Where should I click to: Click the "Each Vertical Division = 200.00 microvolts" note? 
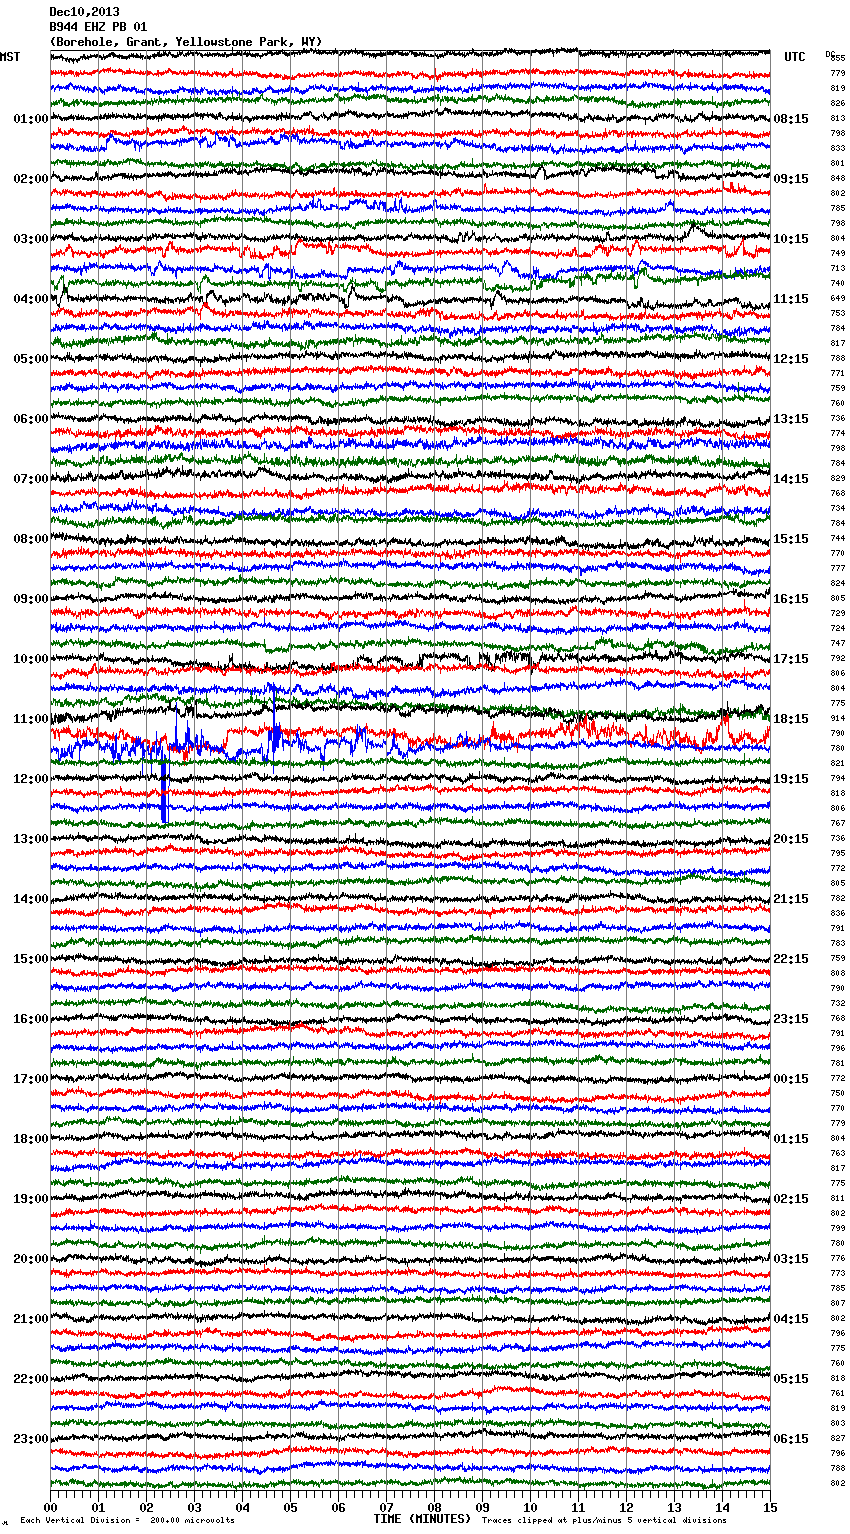[x=128, y=1520]
